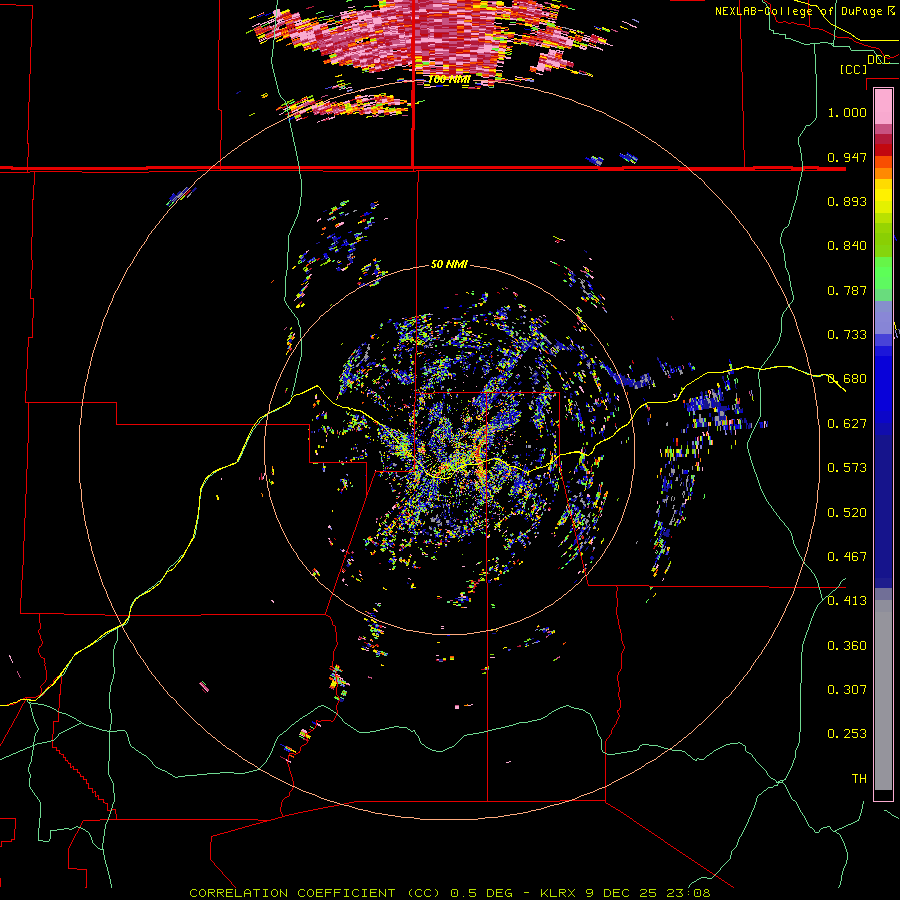Click the 0.840 legend value
This screenshot has height=900, width=900.
847,246
